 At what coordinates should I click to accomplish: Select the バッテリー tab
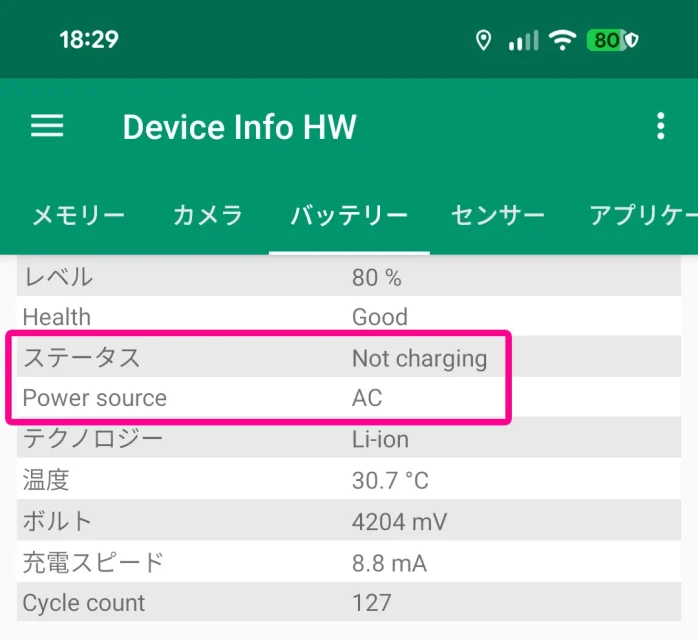point(349,215)
